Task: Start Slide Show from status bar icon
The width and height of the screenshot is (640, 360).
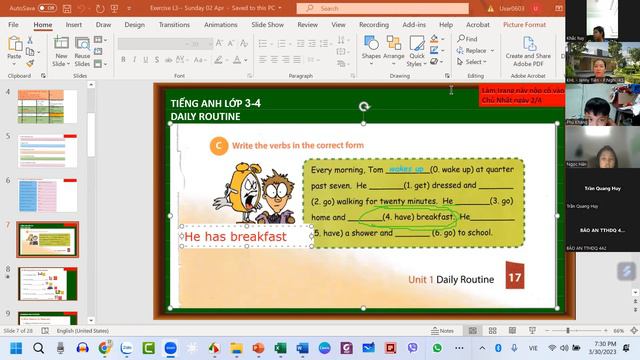Action: click(532, 331)
